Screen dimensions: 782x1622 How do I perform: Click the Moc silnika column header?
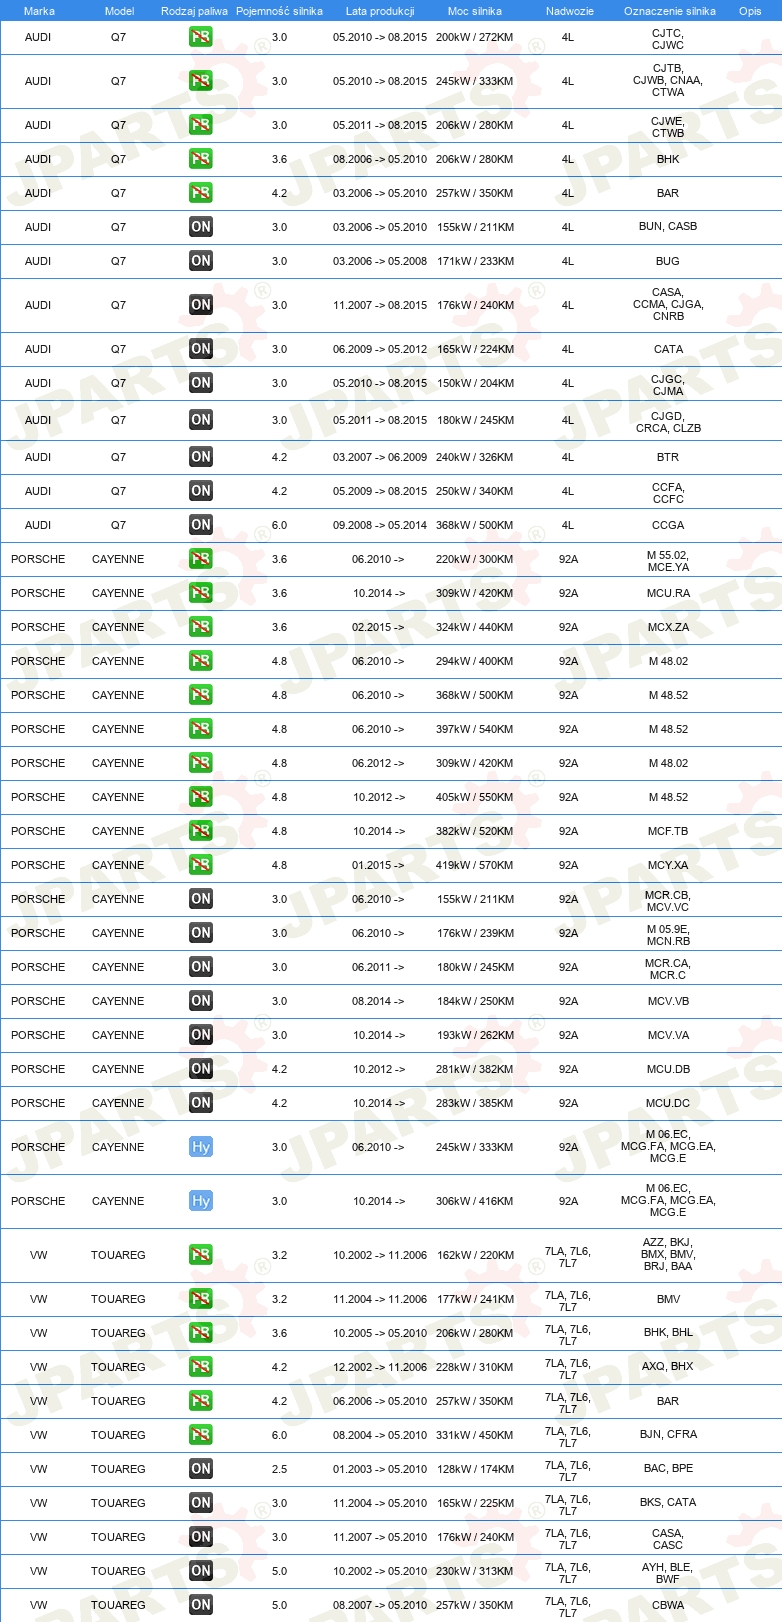[475, 11]
